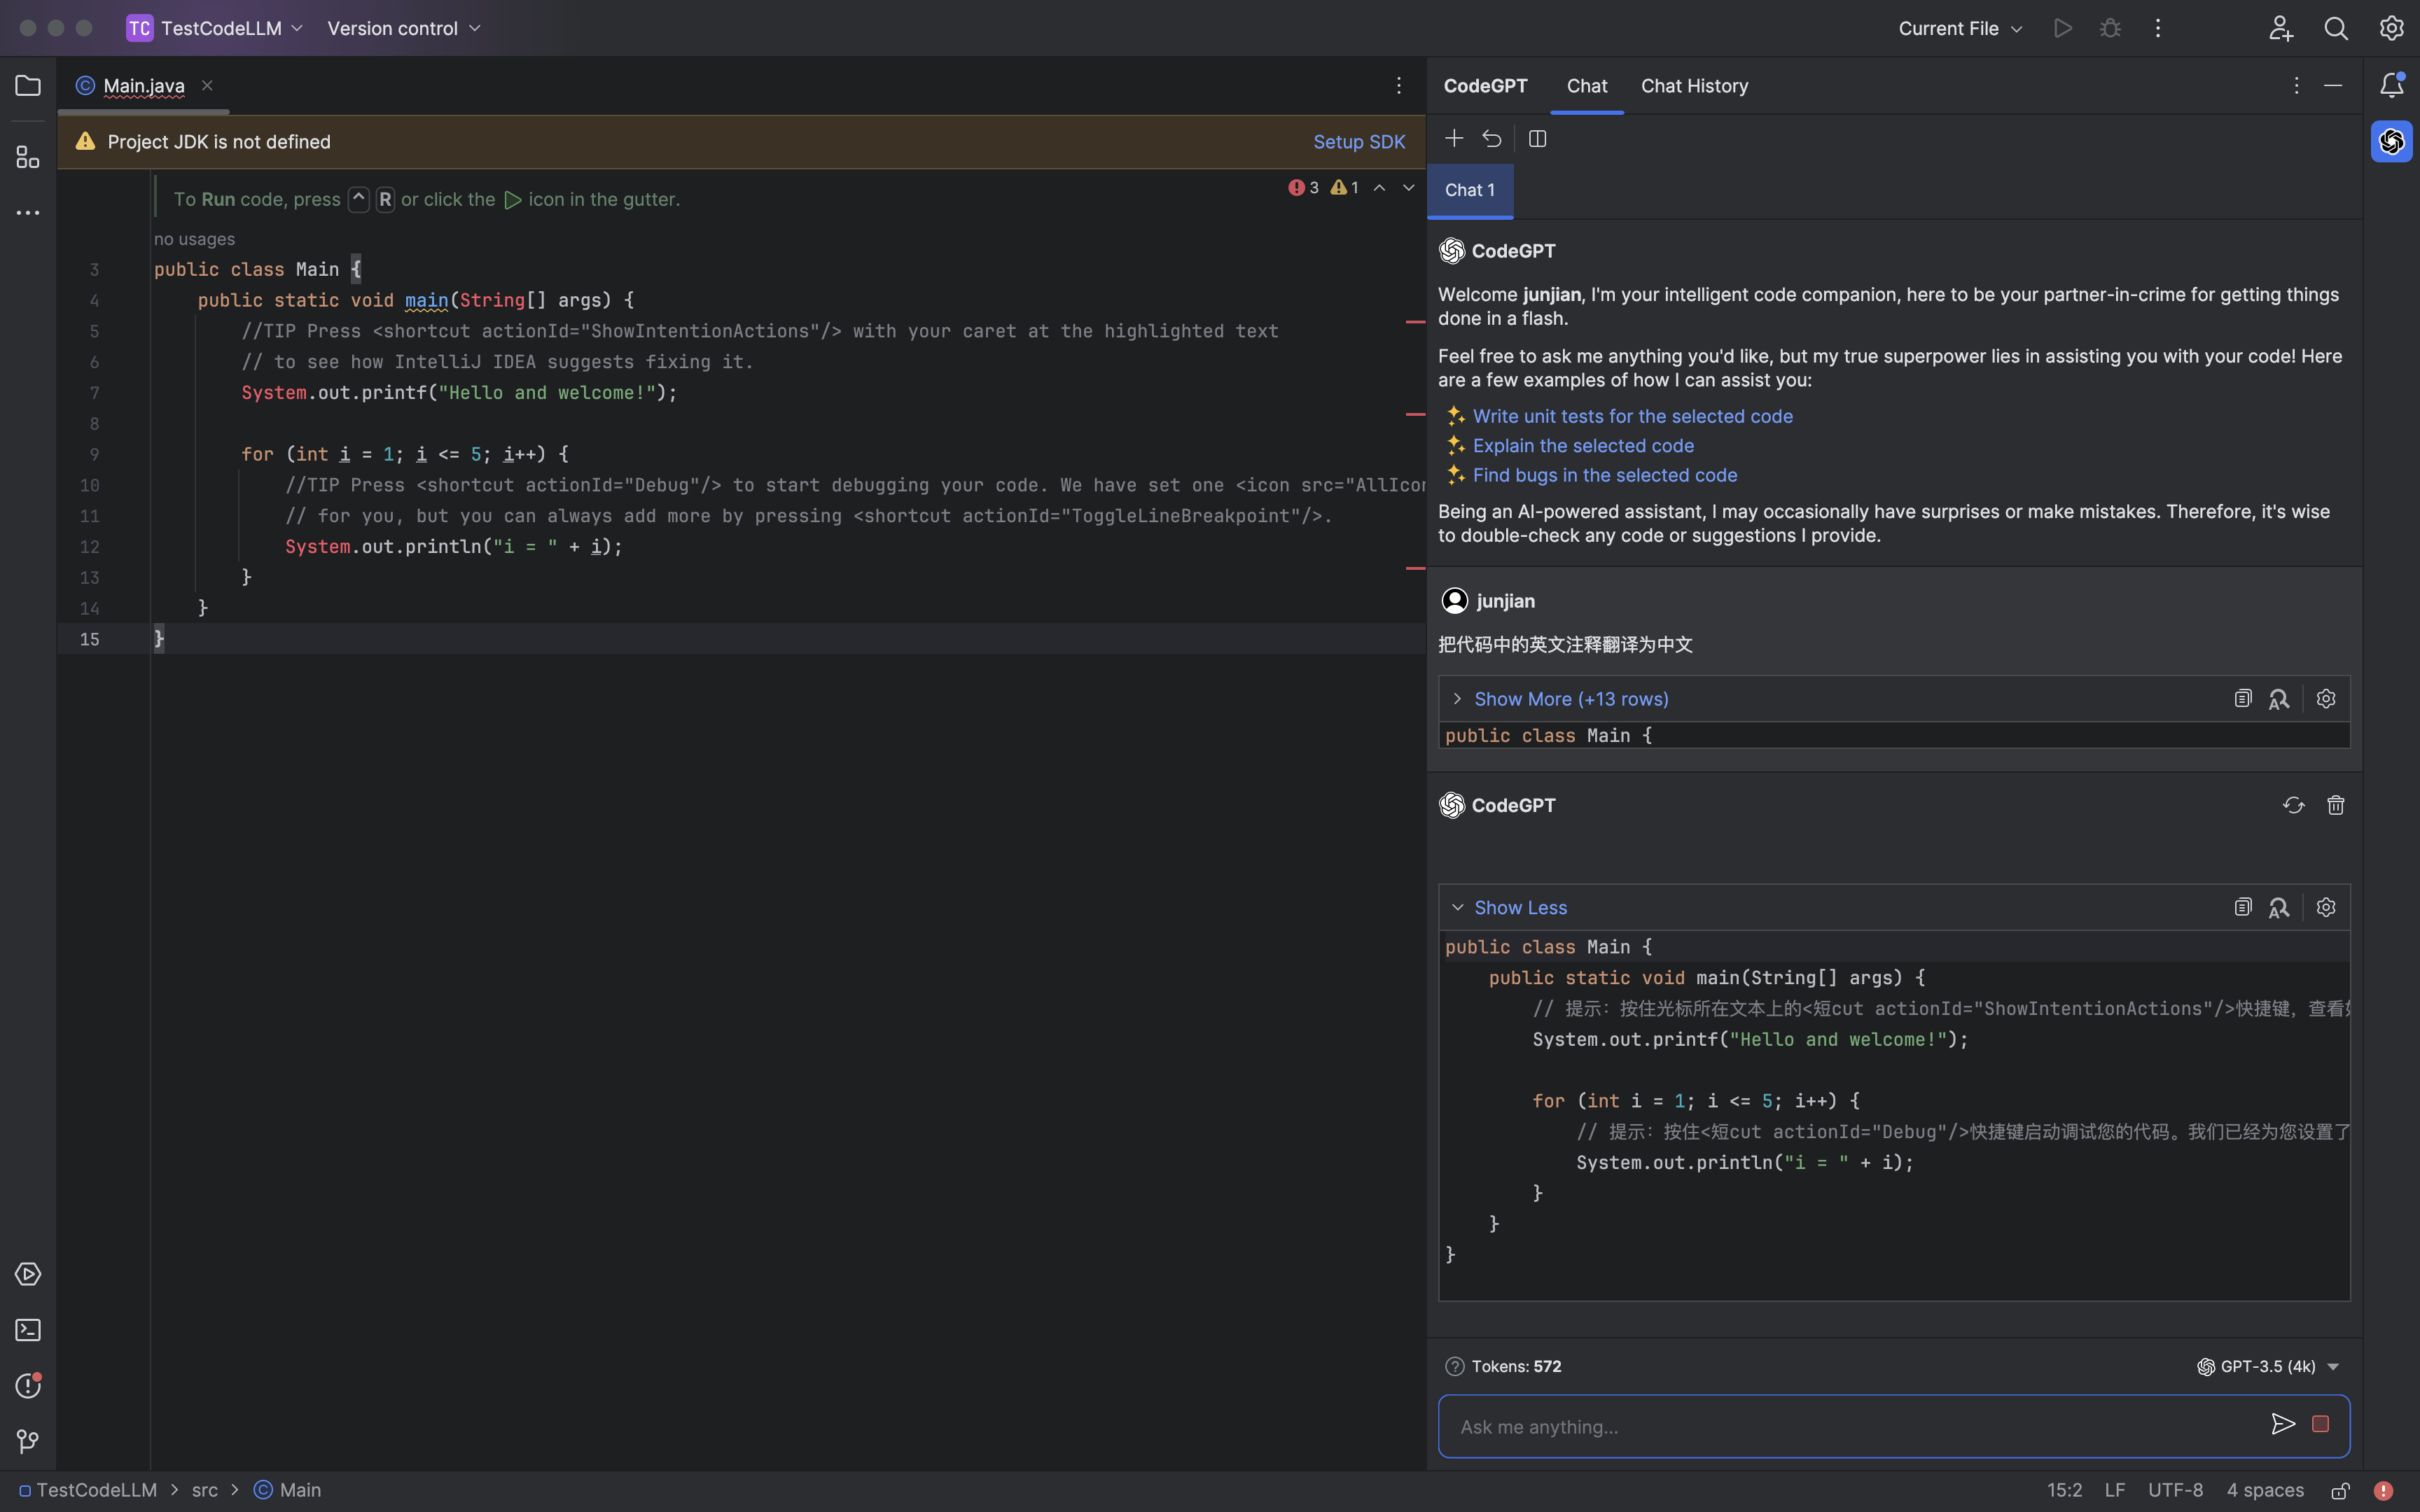
Task: Delete the CodeGPT response message
Action: point(2335,805)
